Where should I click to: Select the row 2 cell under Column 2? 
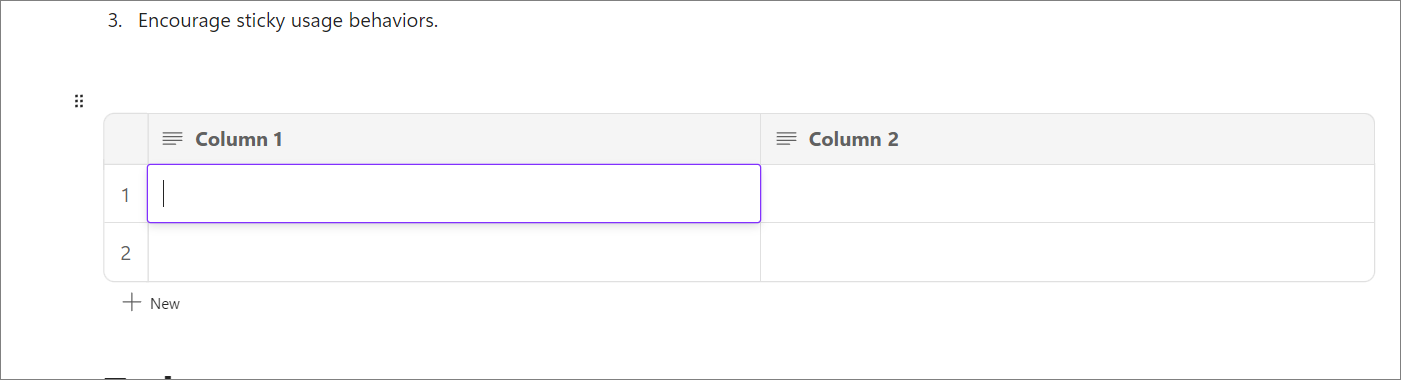tap(1067, 252)
